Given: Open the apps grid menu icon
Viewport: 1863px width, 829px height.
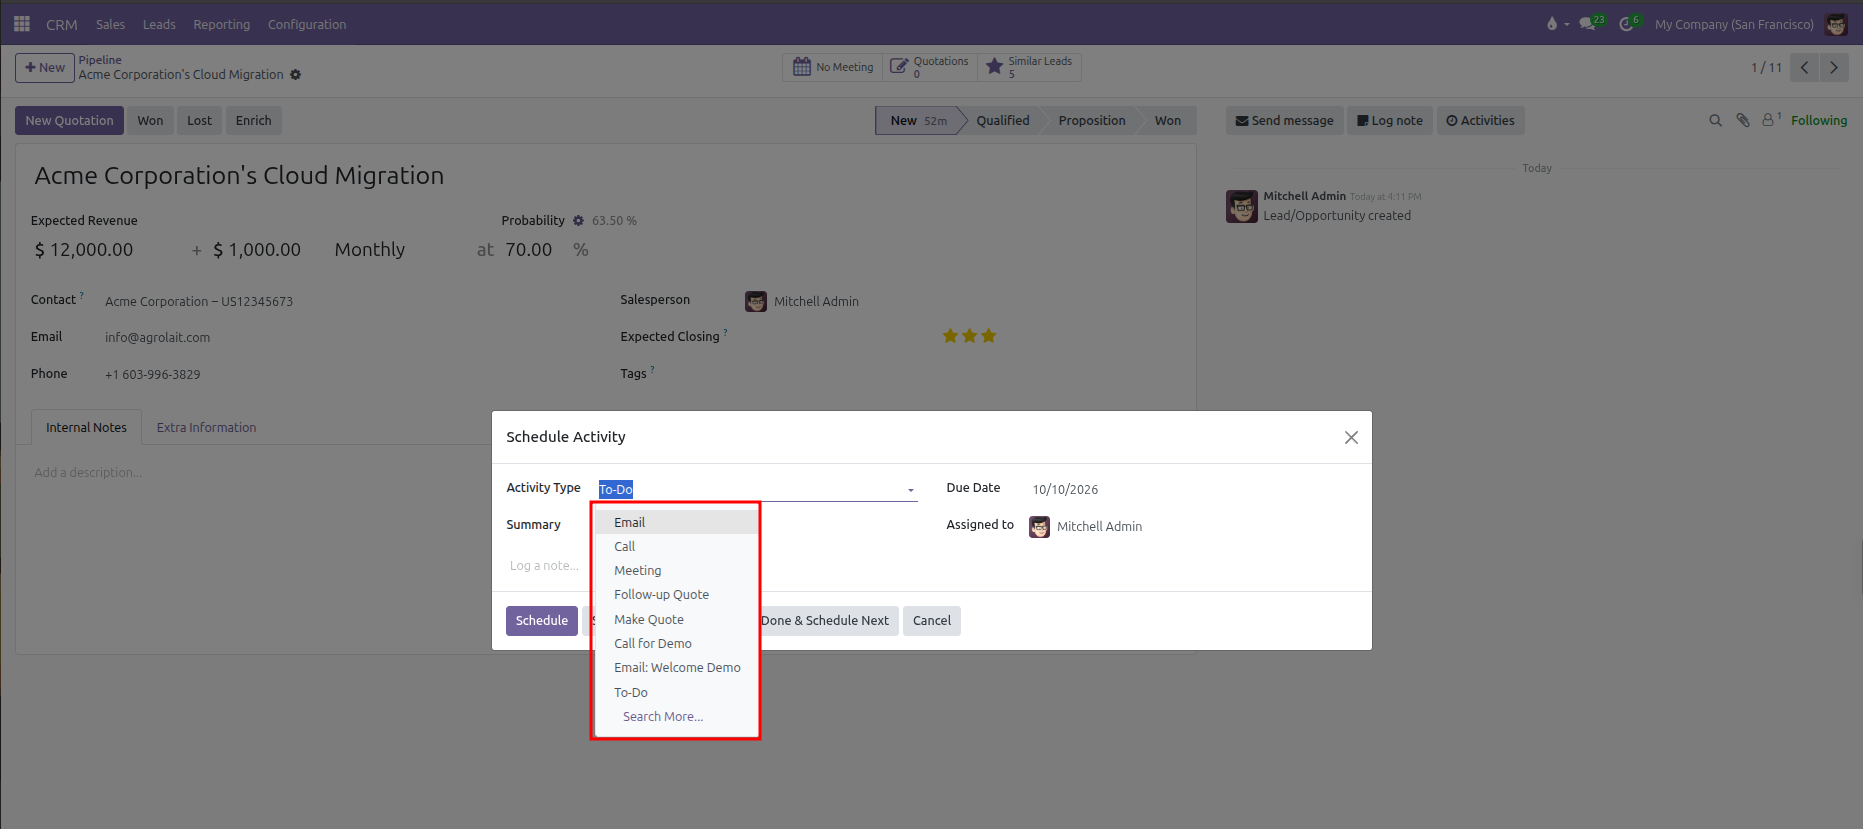Looking at the screenshot, I should pyautogui.click(x=22, y=24).
